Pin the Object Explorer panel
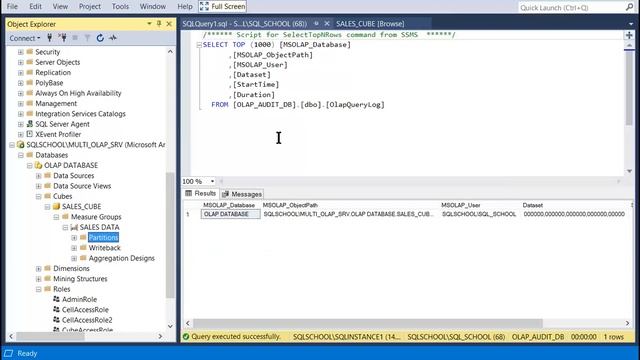640x360 pixels. click(x=159, y=24)
